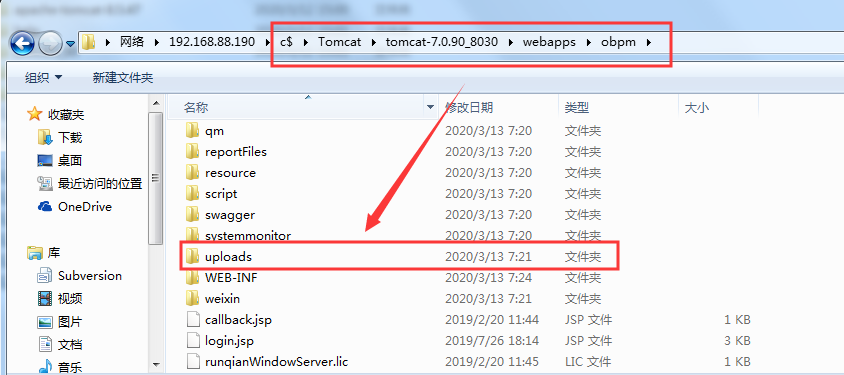Select the login.jsp file name
Screen dimensions: 844x375
(x=229, y=341)
